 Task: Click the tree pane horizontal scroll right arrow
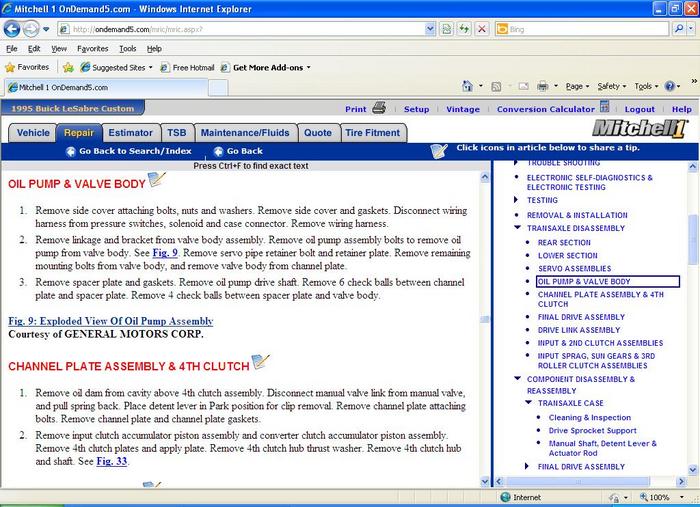click(681, 481)
